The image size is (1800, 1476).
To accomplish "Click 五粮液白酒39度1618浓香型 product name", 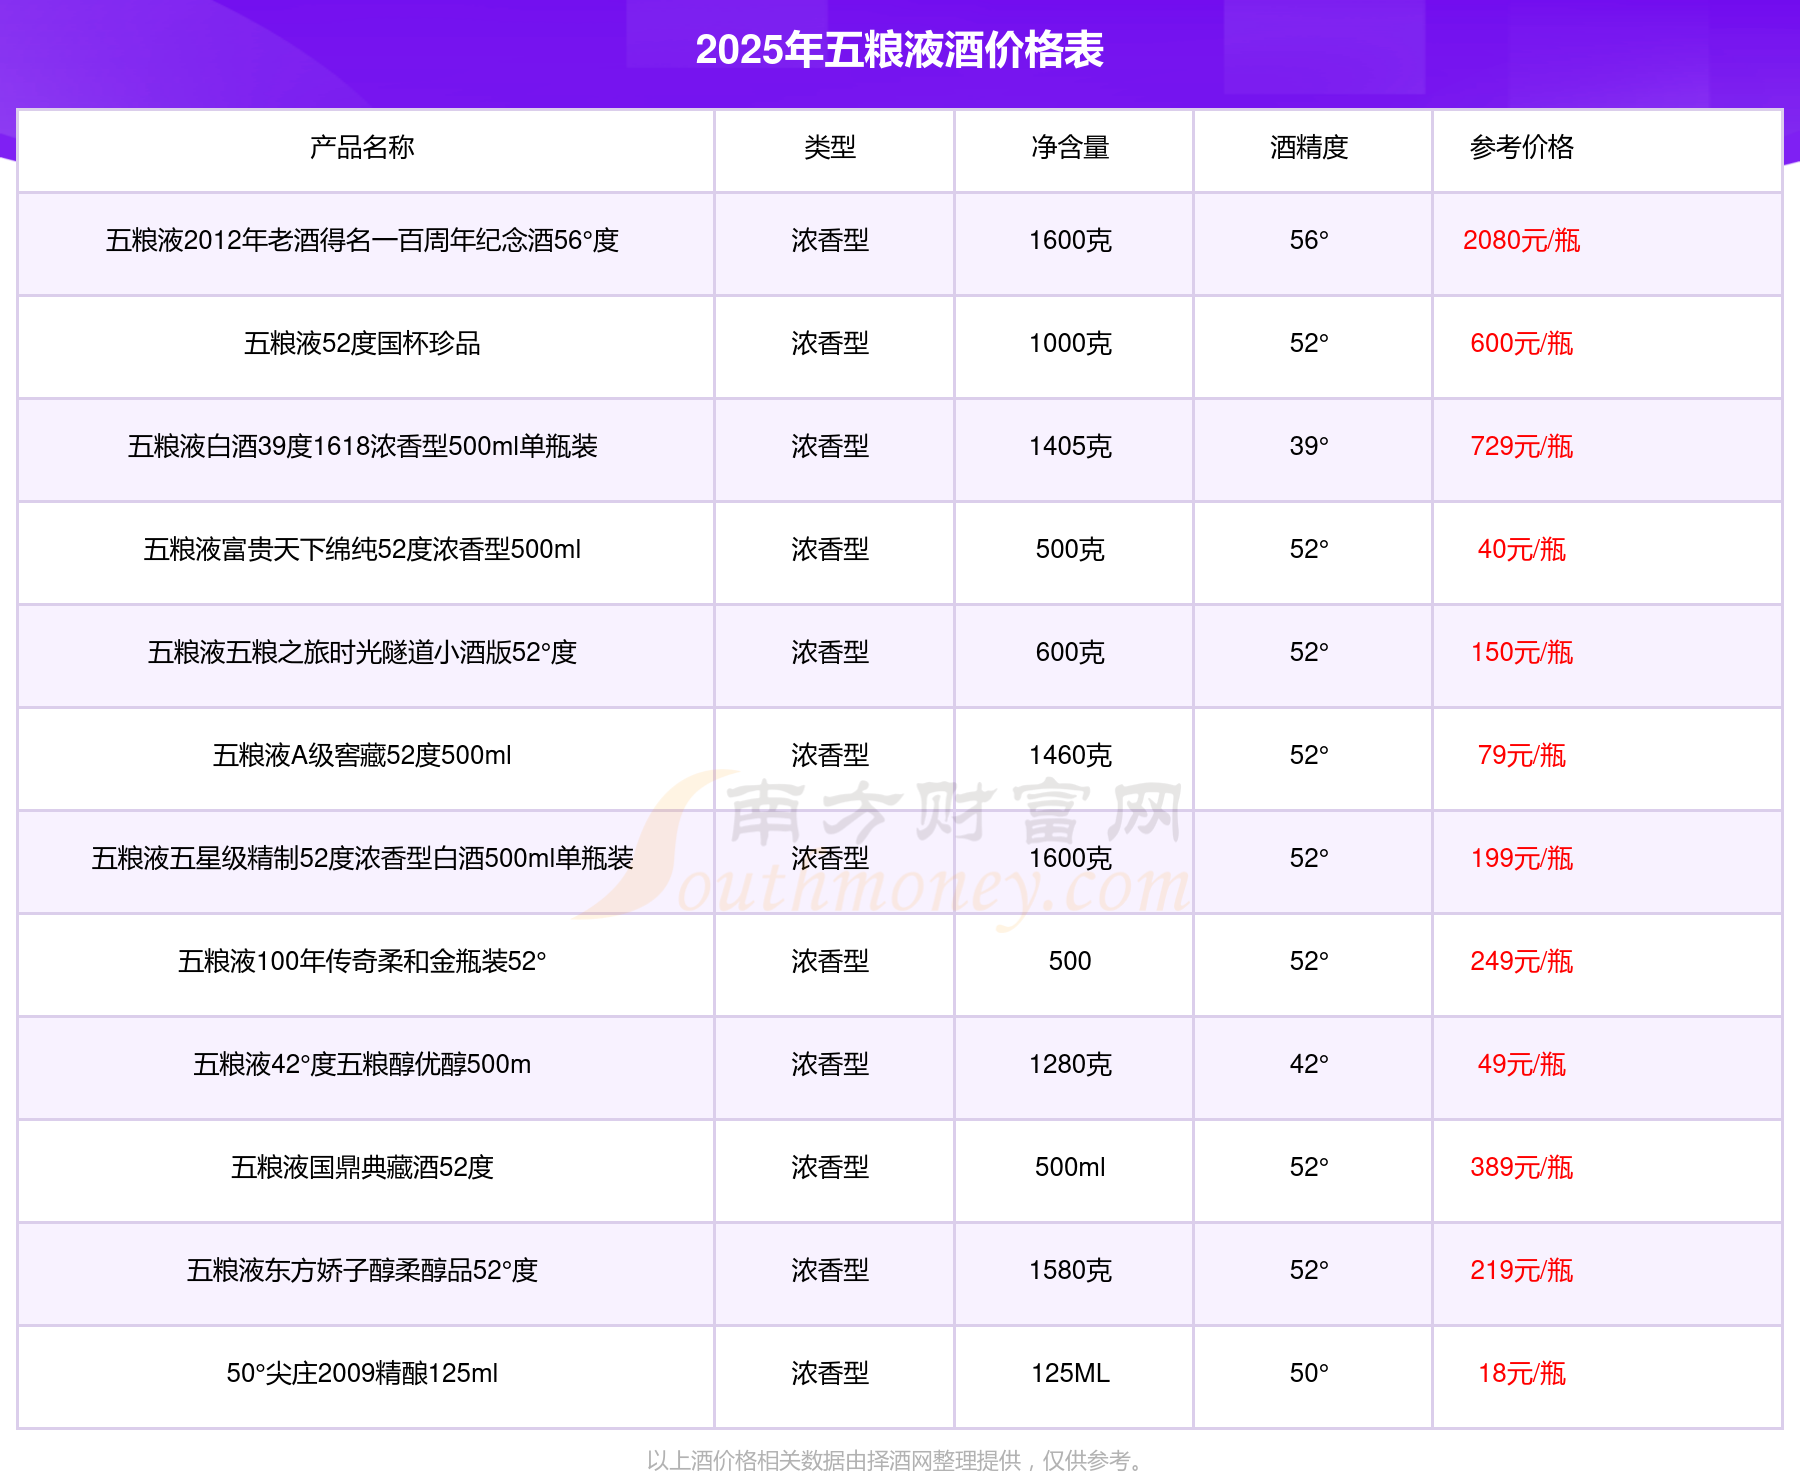I will tap(362, 447).
